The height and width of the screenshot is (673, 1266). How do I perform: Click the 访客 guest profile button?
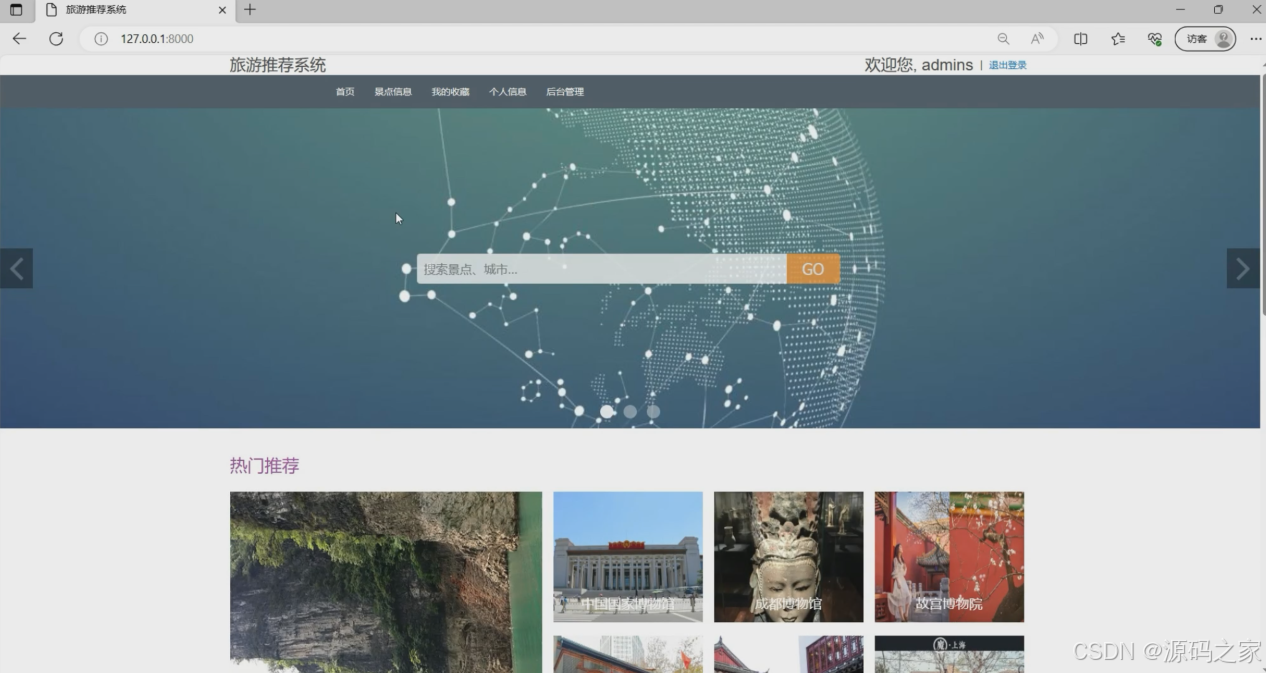(x=1205, y=39)
